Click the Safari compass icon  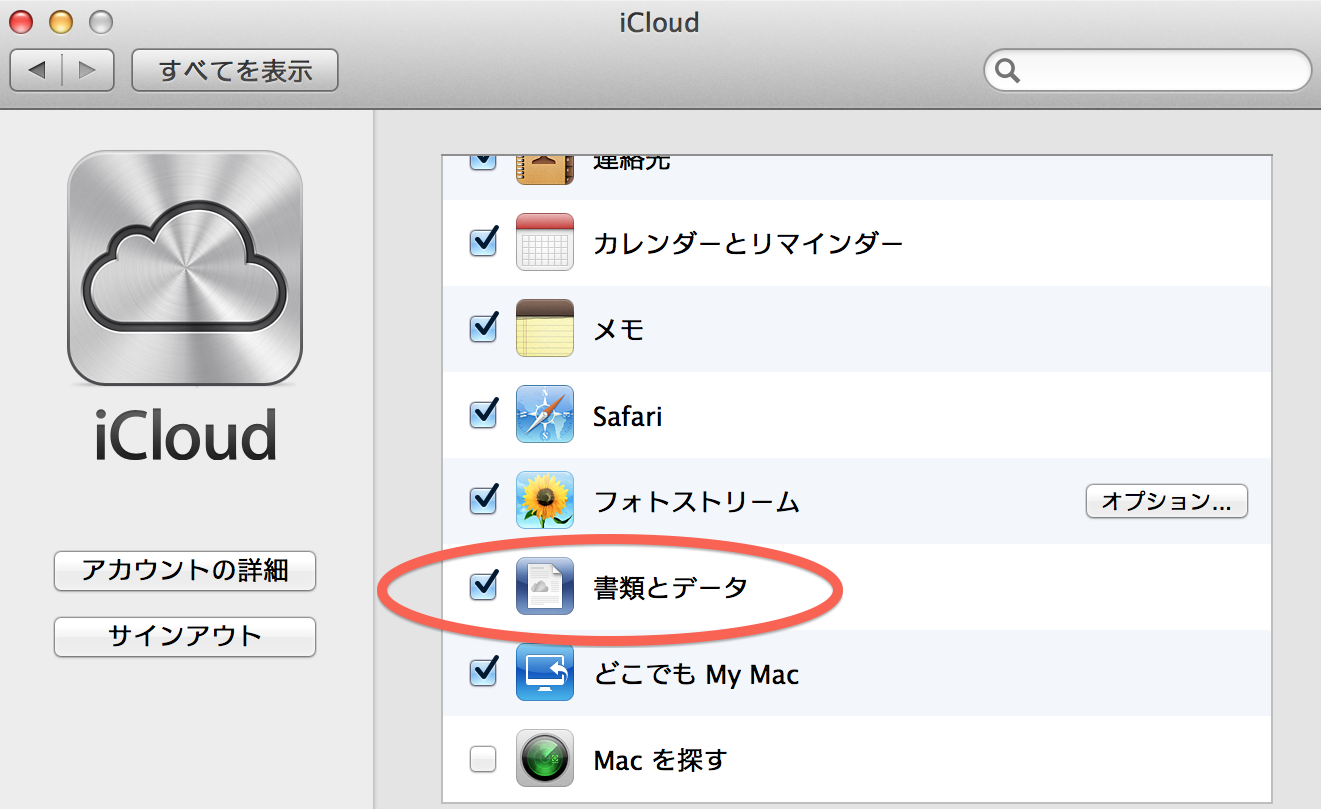point(545,414)
